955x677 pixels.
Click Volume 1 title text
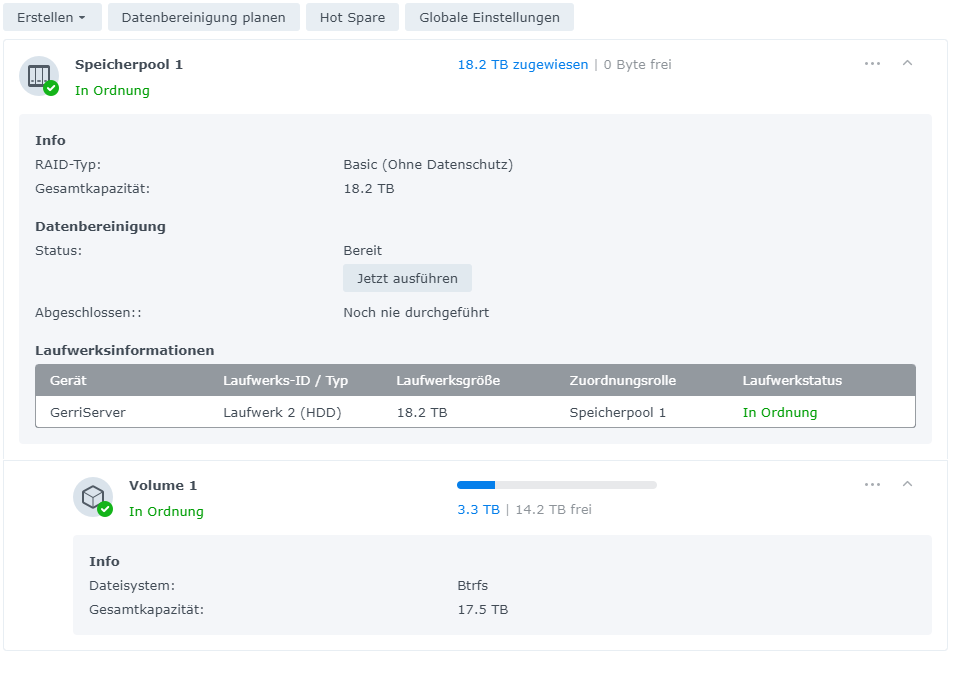[x=163, y=485]
